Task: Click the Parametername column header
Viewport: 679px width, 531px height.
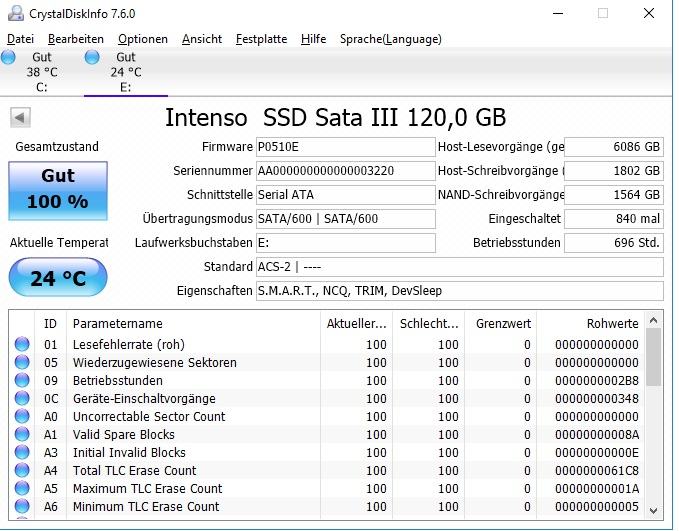Action: [193, 324]
